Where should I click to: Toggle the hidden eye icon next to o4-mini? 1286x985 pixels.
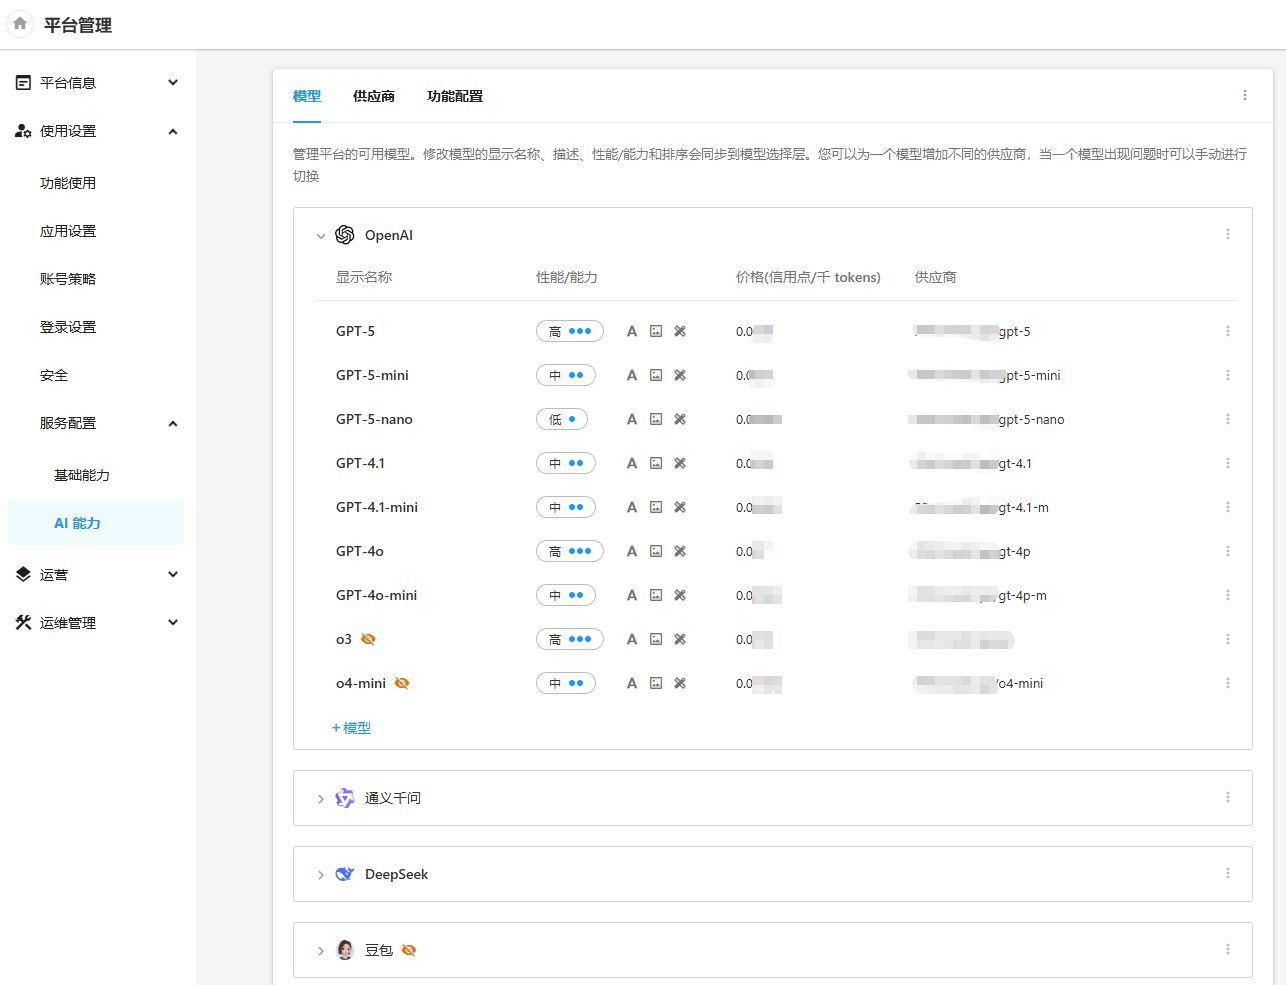coord(402,683)
